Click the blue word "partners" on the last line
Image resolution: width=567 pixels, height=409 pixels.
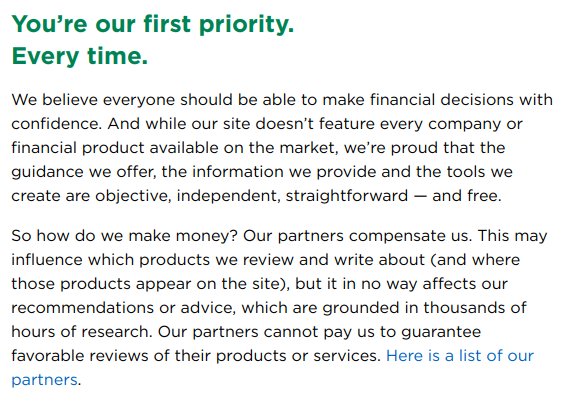(x=44, y=380)
